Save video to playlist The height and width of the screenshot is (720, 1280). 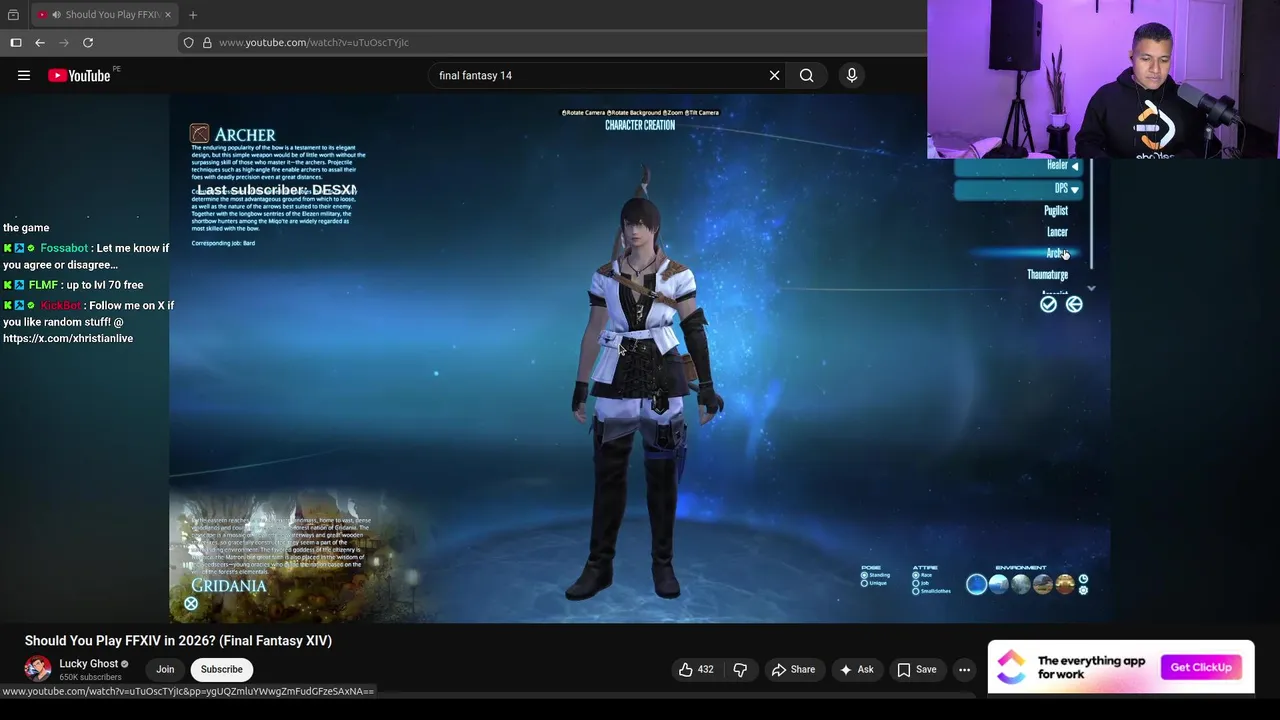click(916, 669)
